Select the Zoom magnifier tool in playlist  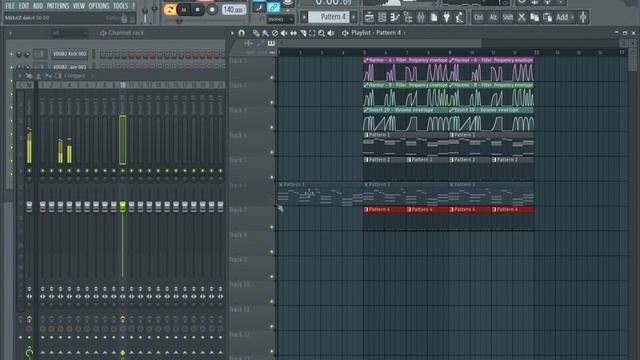point(322,33)
